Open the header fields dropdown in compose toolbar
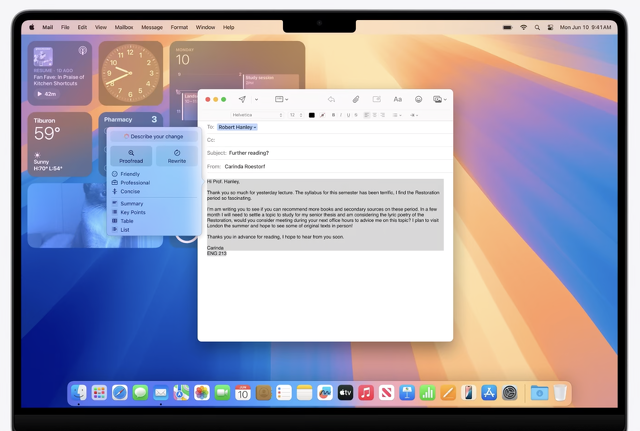Viewport: 640px width, 431px height. pyautogui.click(x=281, y=99)
